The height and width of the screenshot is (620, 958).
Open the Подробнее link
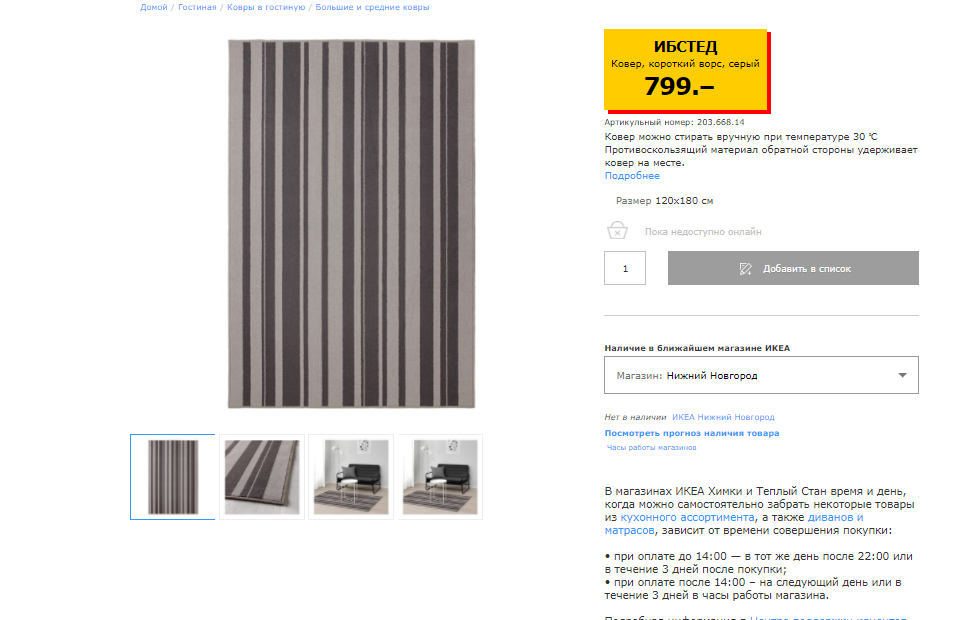click(x=632, y=176)
